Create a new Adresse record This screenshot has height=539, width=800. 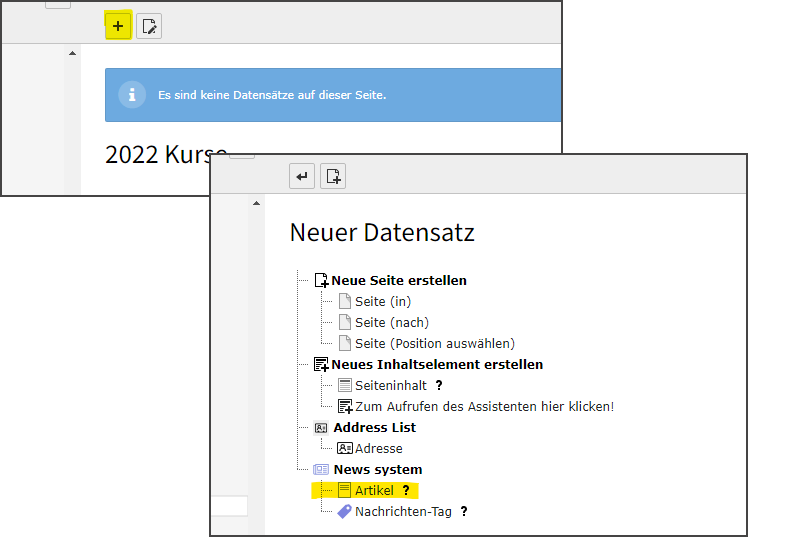tap(378, 448)
